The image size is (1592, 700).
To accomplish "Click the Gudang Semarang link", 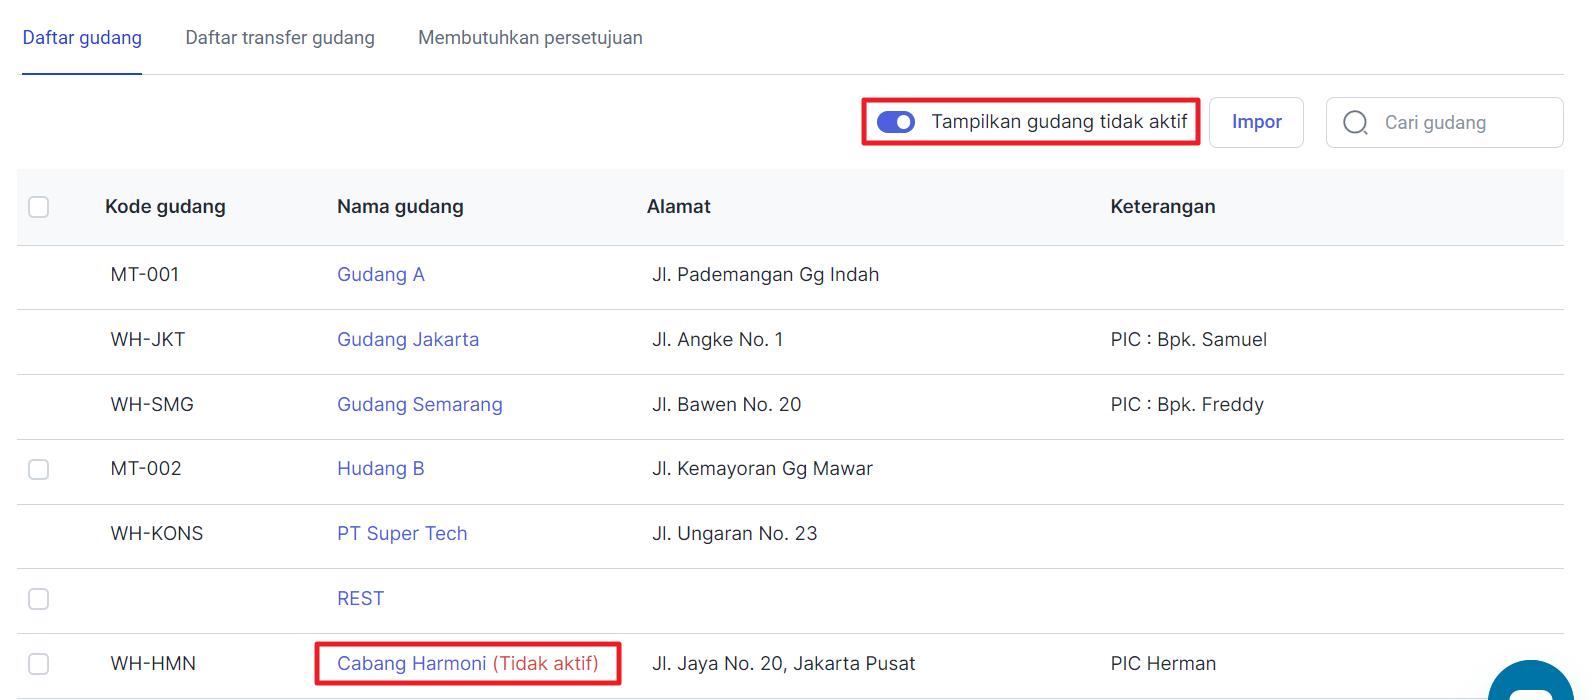I will click(x=420, y=405).
